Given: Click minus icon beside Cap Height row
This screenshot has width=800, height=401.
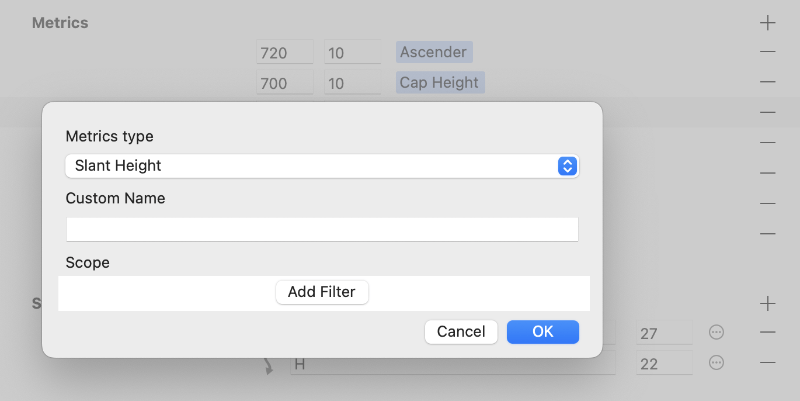Looking at the screenshot, I should point(767,82).
